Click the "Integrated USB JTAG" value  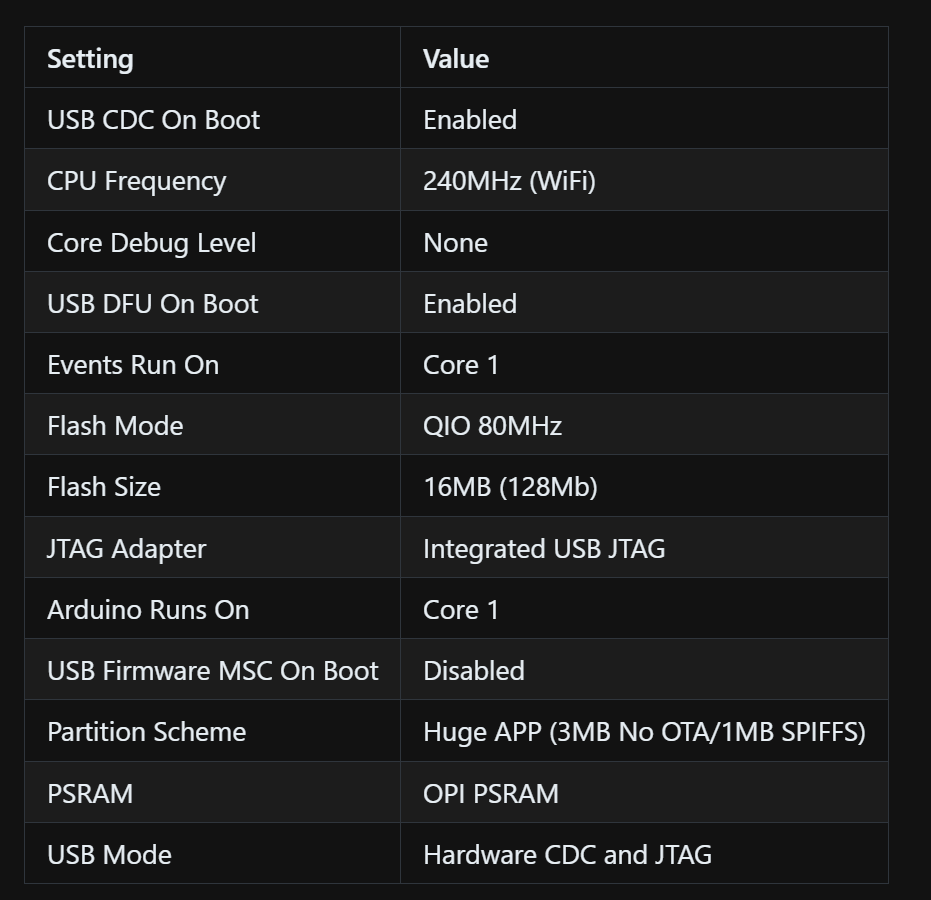(544, 549)
